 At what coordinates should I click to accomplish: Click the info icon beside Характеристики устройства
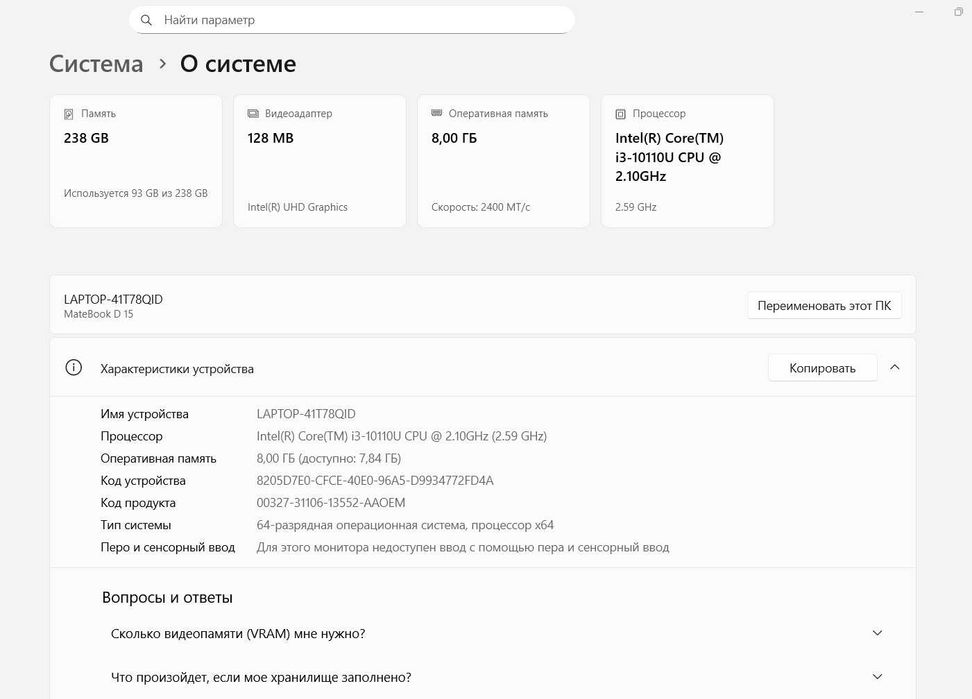click(74, 368)
